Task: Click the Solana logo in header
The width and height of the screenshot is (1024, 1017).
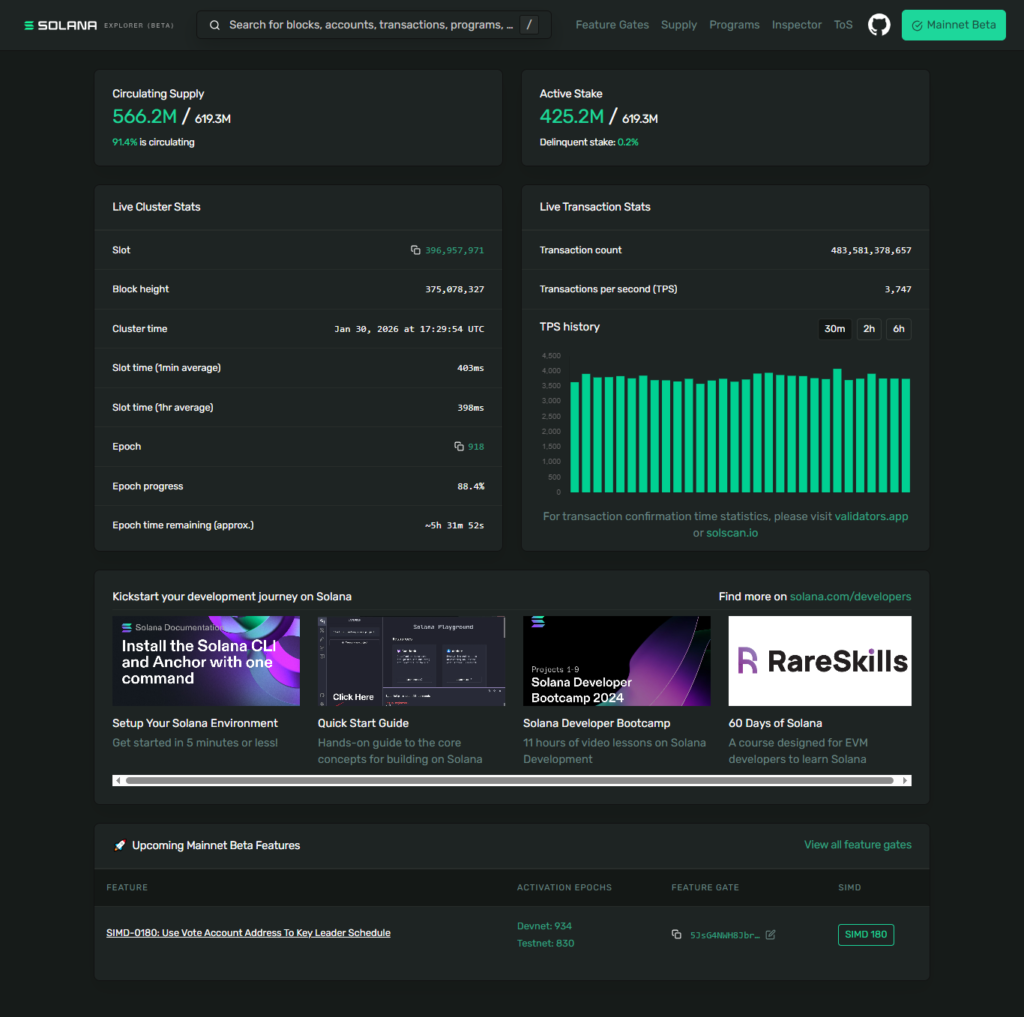Action: click(61, 25)
